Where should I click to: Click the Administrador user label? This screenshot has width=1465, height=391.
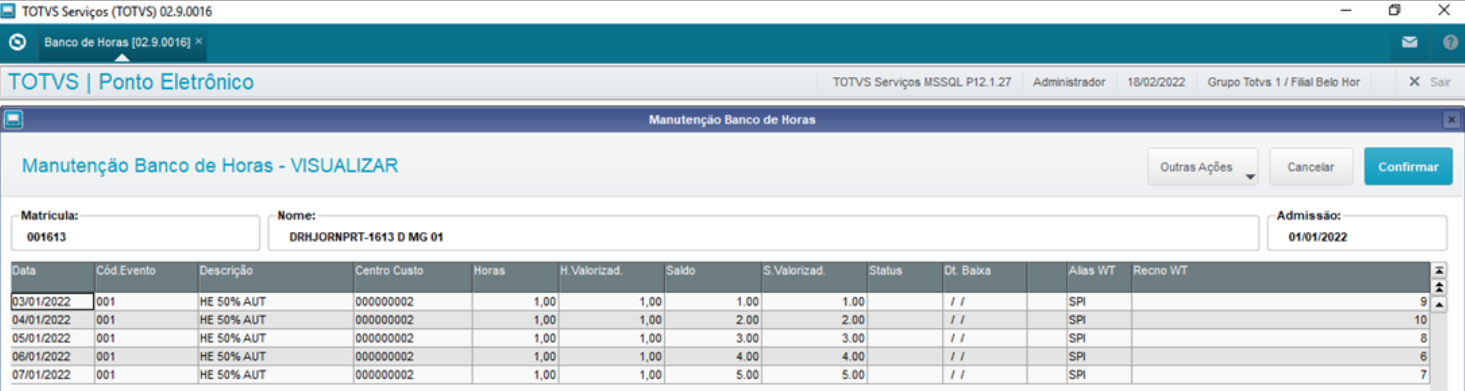1069,82
